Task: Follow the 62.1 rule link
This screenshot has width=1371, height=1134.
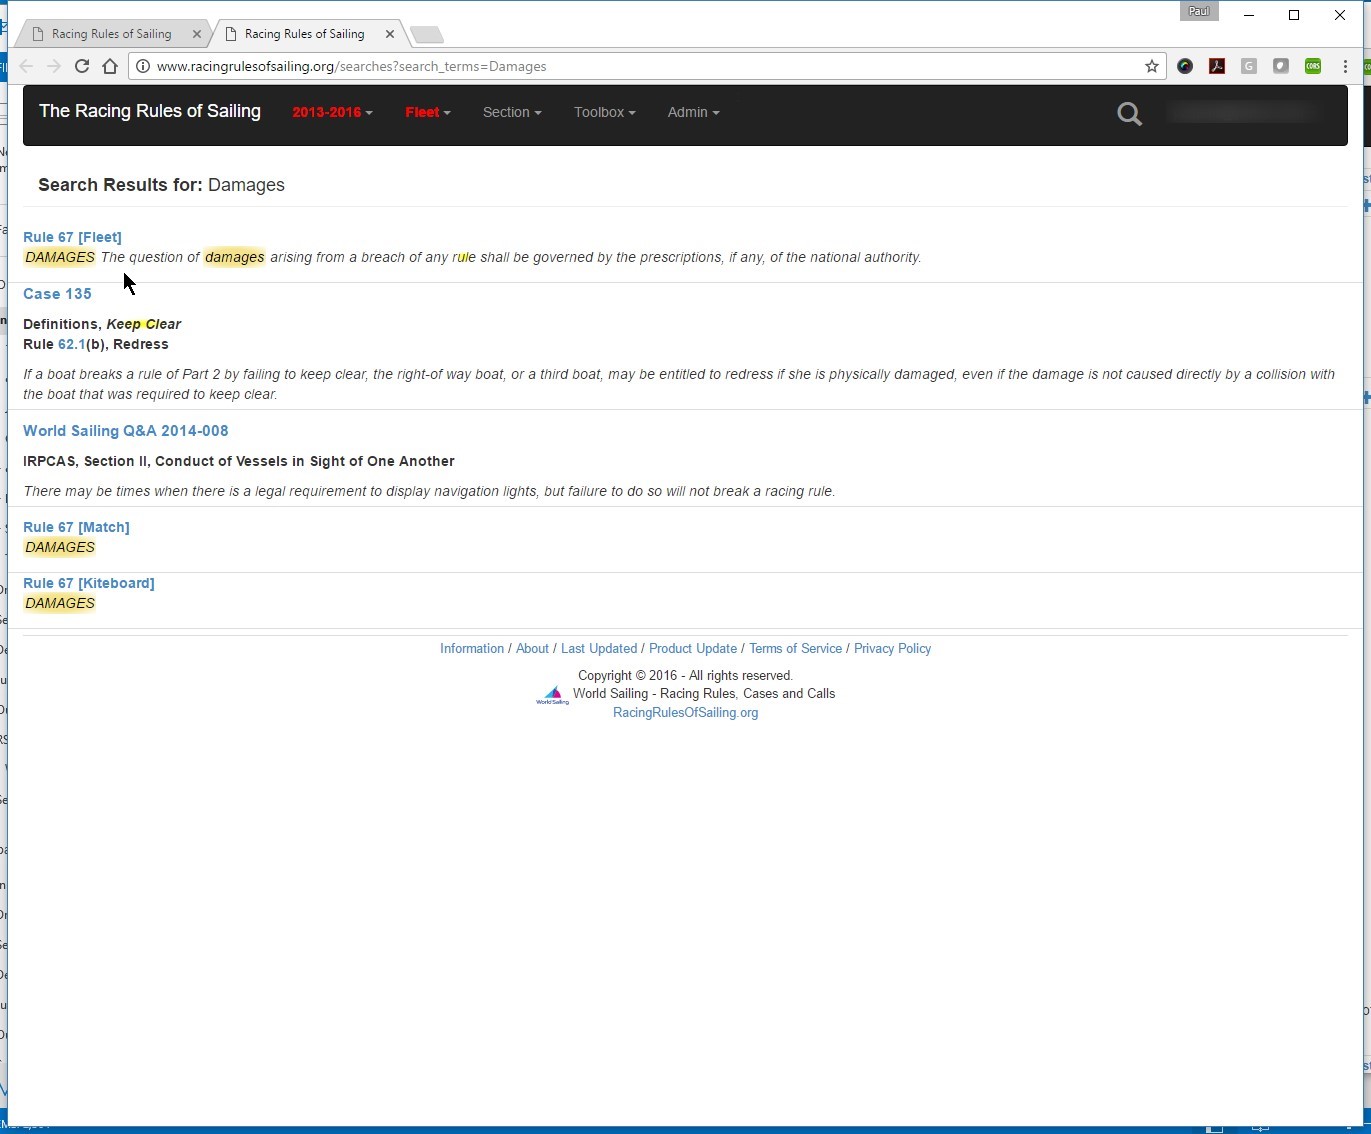Action: 71,344
